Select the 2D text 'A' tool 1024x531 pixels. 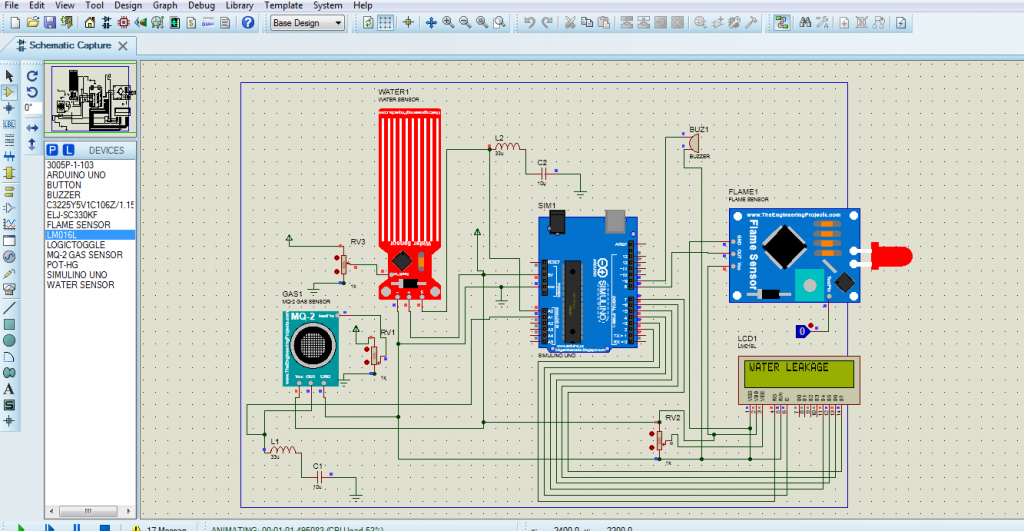9,389
